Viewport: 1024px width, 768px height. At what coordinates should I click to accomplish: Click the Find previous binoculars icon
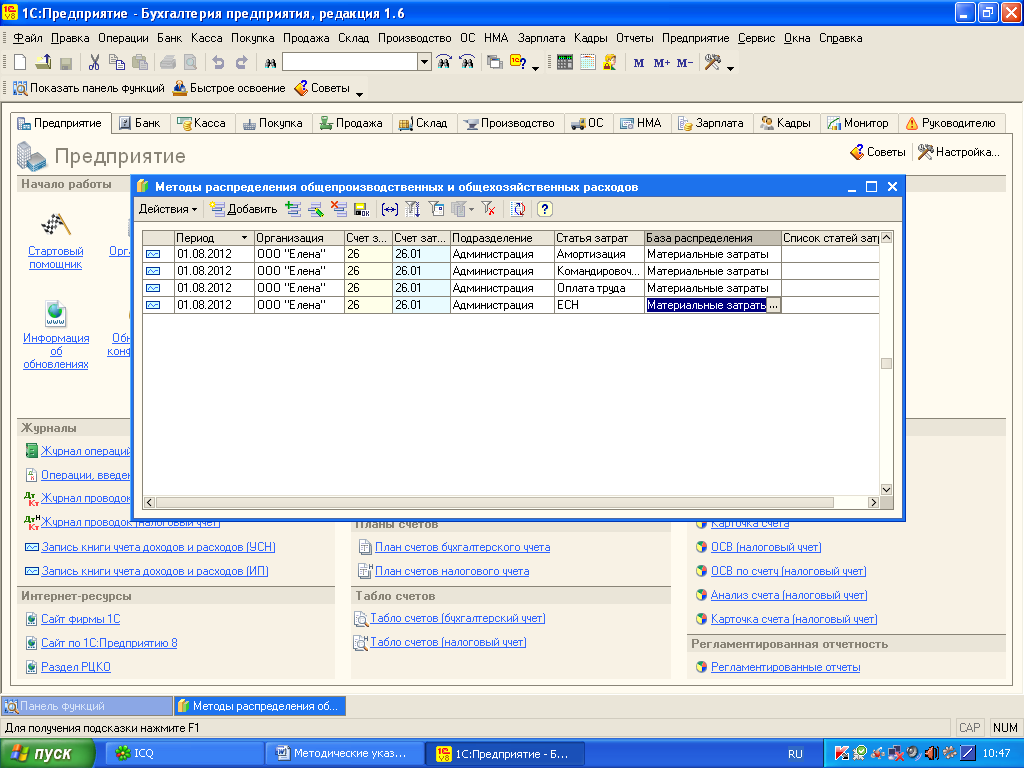[x=468, y=63]
